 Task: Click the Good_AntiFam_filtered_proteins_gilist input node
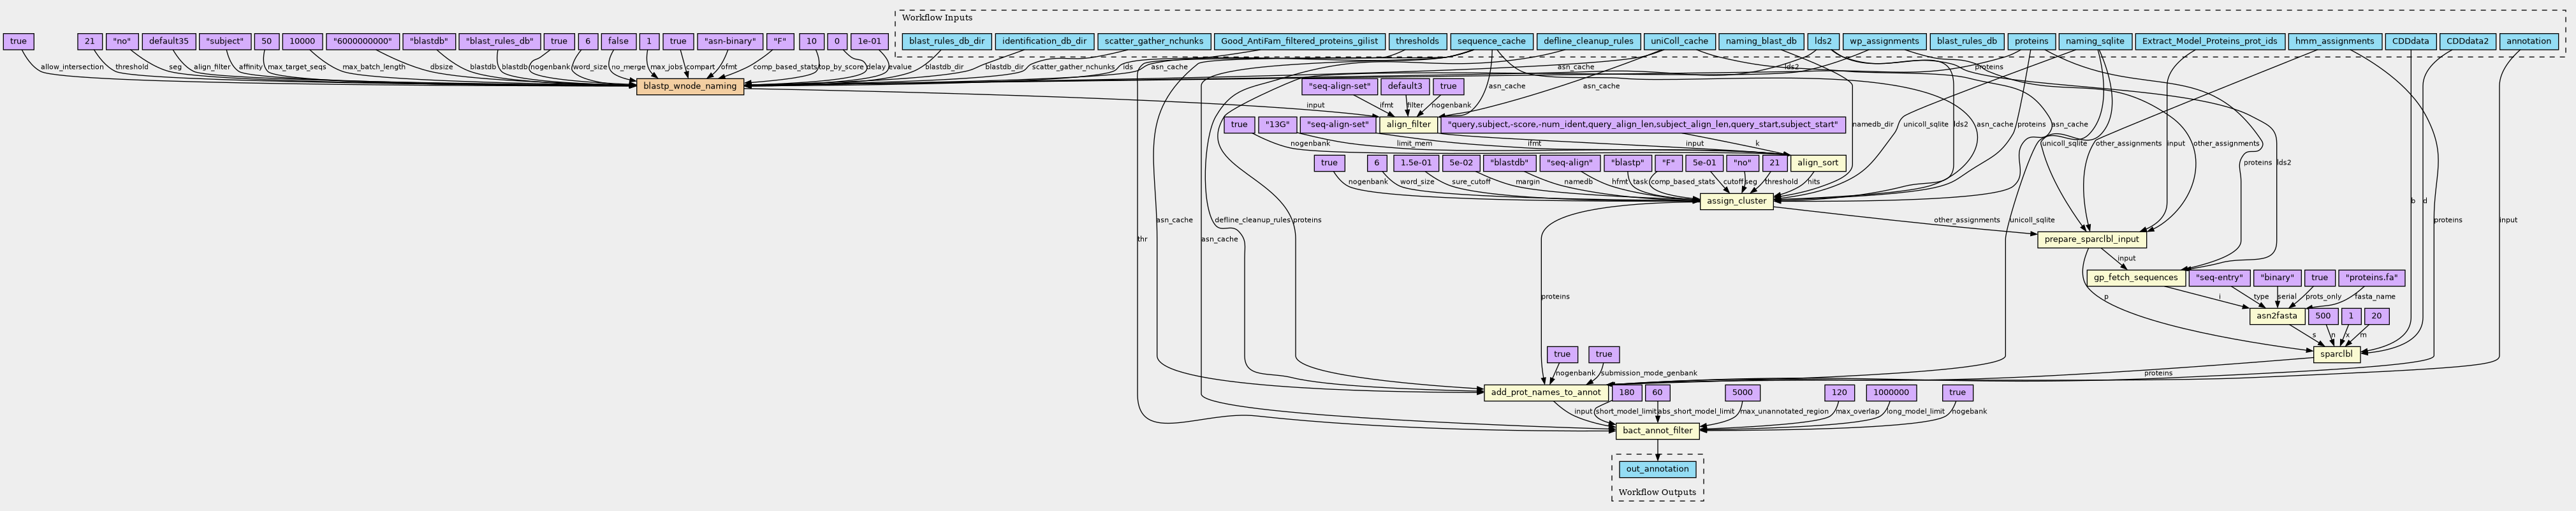point(1299,42)
